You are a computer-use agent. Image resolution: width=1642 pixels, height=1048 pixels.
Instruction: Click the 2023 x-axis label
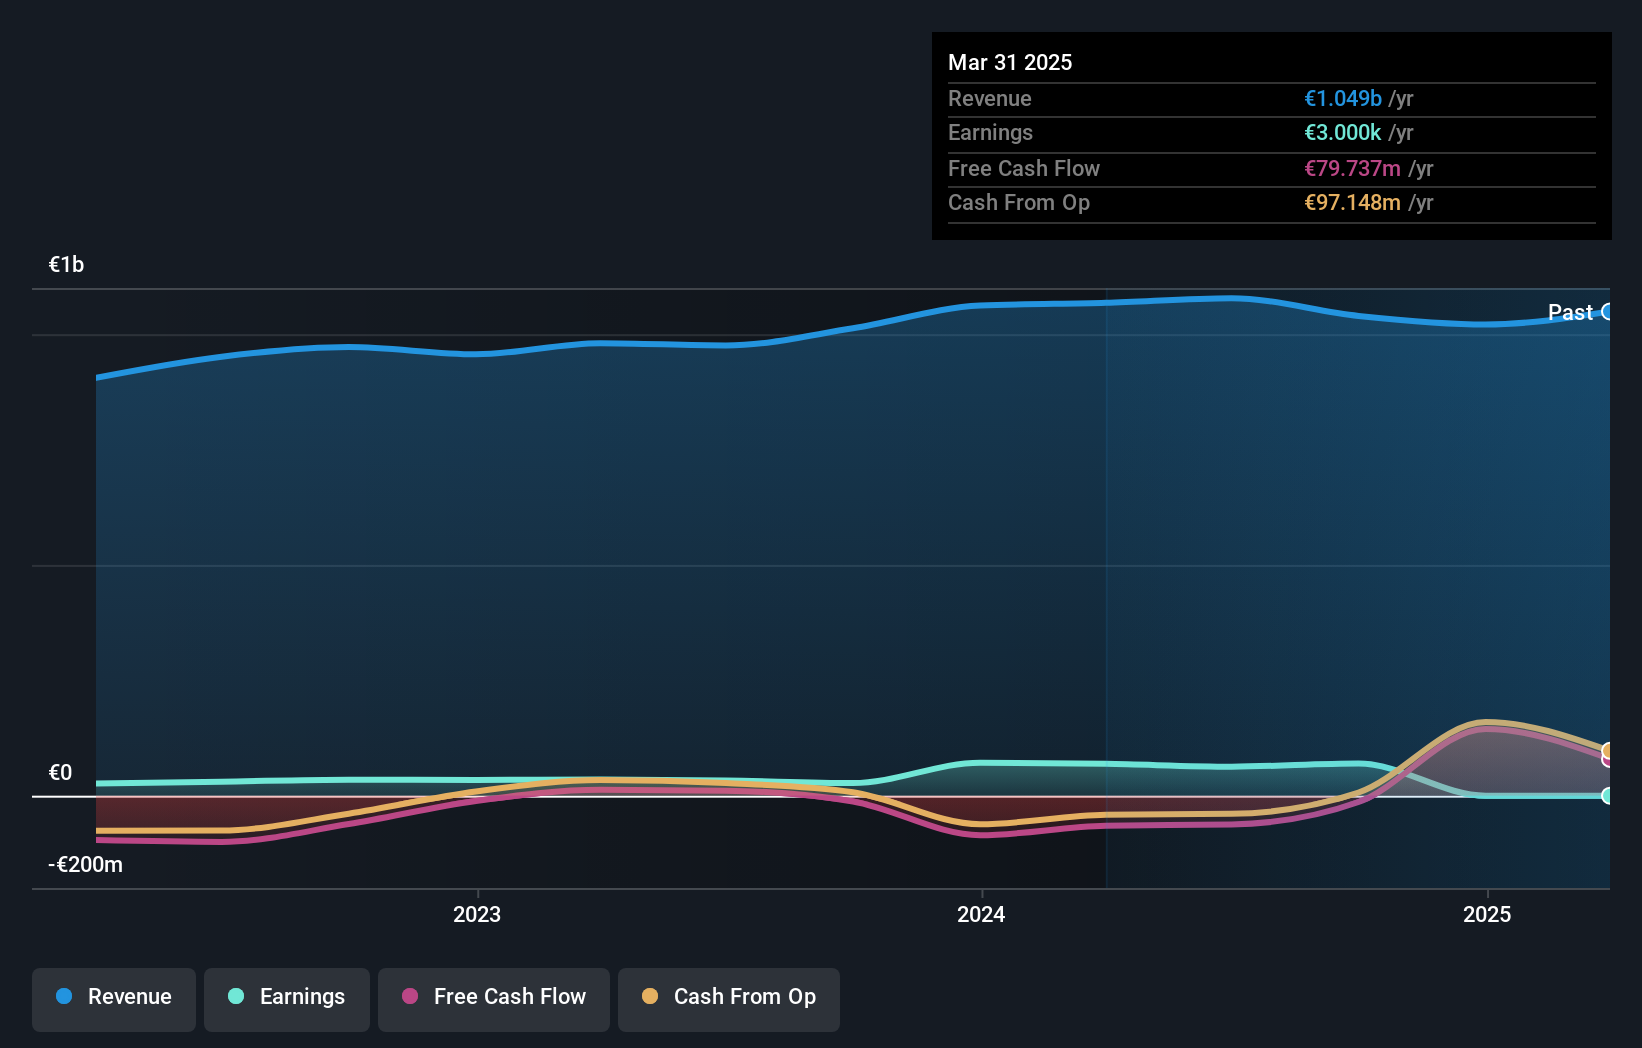point(477,914)
